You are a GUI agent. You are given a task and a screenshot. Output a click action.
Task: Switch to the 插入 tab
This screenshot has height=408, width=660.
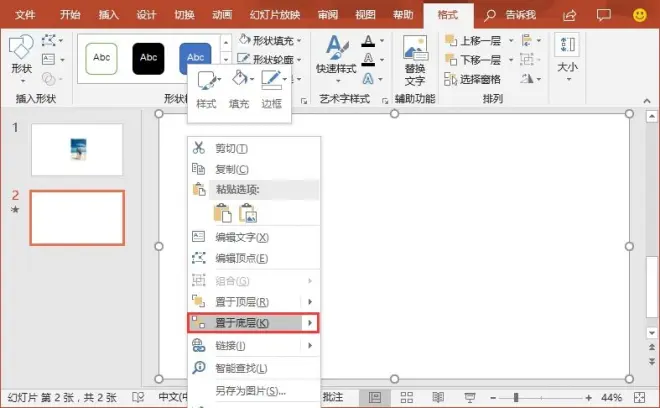pyautogui.click(x=109, y=15)
